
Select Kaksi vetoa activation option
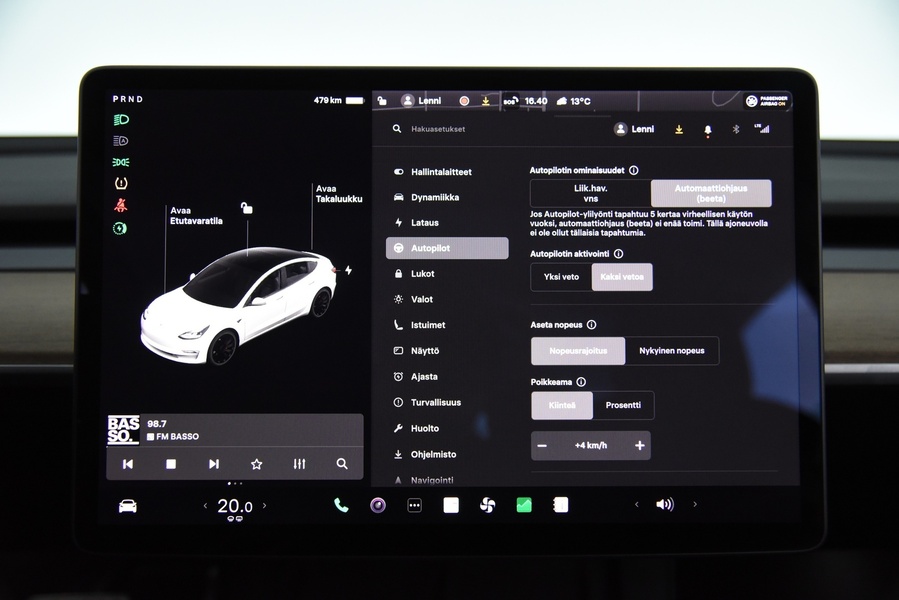[x=620, y=277]
